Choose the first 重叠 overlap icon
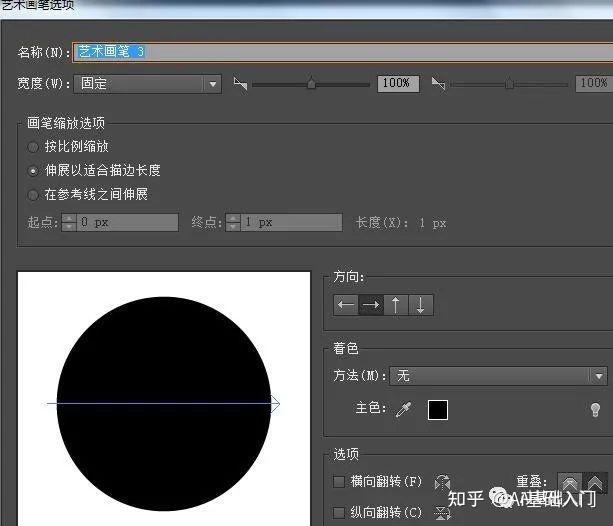Viewport: 613px width, 526px height. (570, 482)
